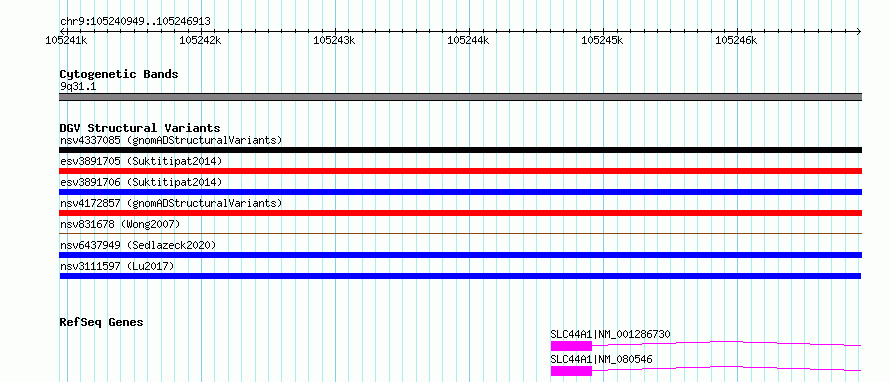Image resolution: width=890 pixels, height=382 pixels.
Task: Click the 105243k ruler tick label
Action: 334,40
